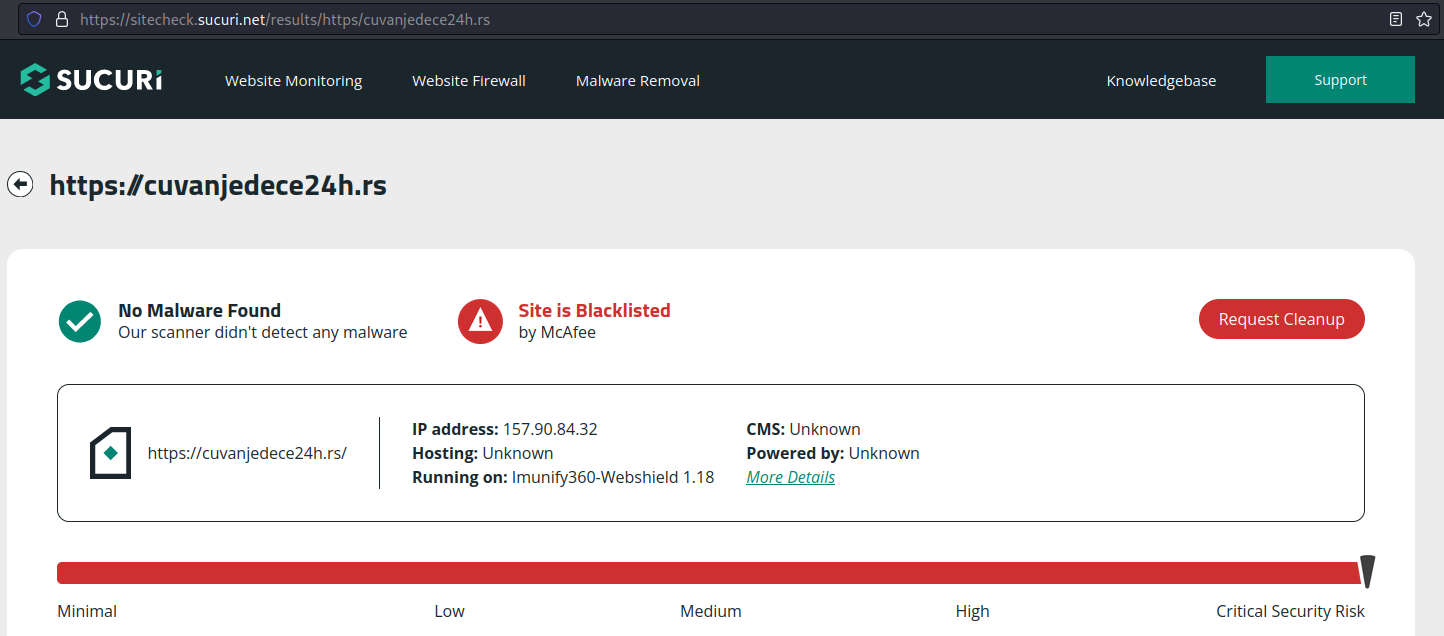The height and width of the screenshot is (636, 1444).
Task: Click the 'Critical Security Risk' label
Action: pyautogui.click(x=1290, y=611)
